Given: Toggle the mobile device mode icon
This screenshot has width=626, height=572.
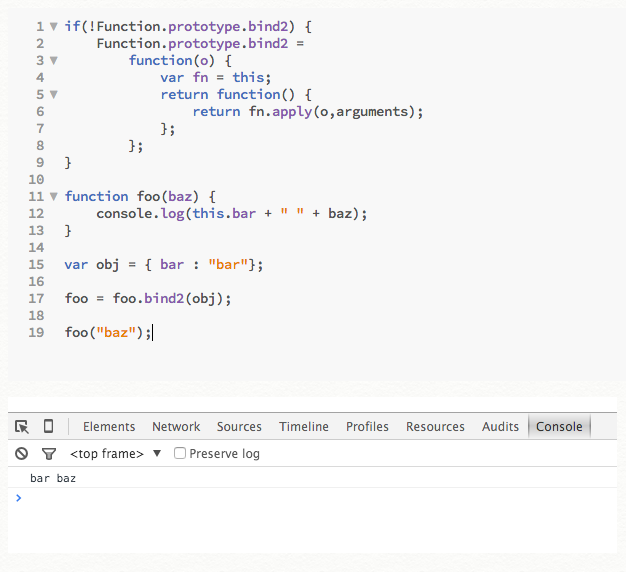Looking at the screenshot, I should [48, 426].
